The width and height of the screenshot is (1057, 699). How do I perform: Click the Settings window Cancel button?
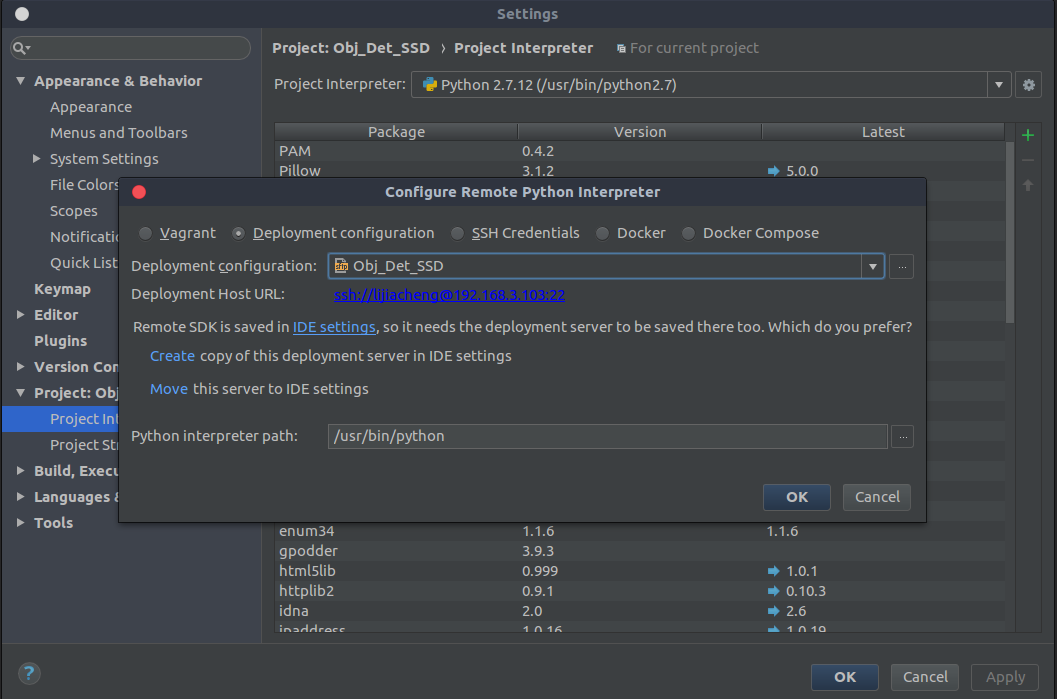click(925, 677)
